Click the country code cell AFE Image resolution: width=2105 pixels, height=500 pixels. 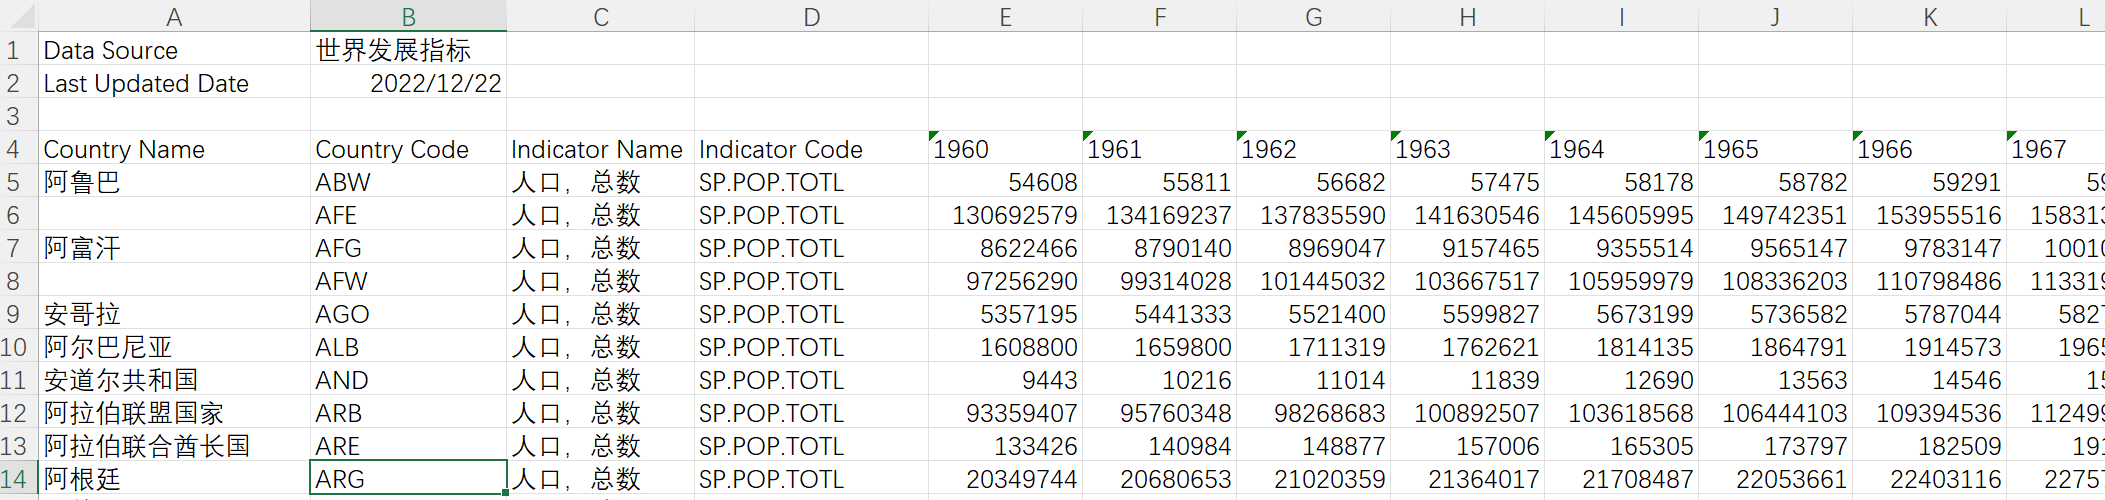408,215
